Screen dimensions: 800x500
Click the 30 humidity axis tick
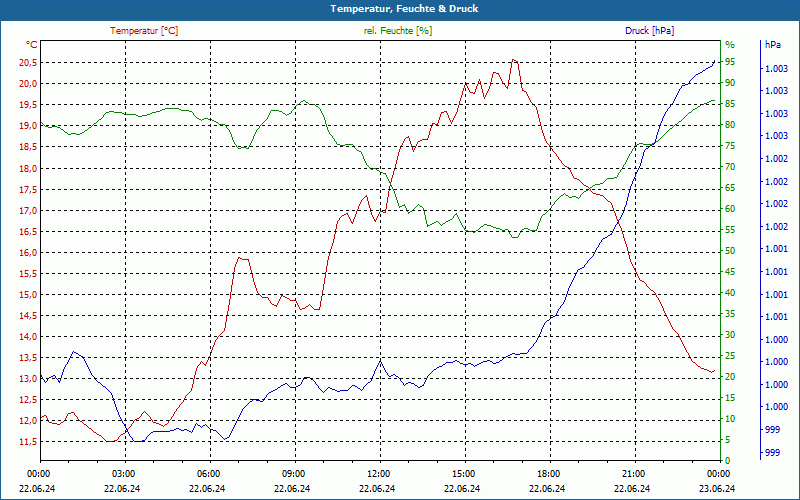(730, 335)
